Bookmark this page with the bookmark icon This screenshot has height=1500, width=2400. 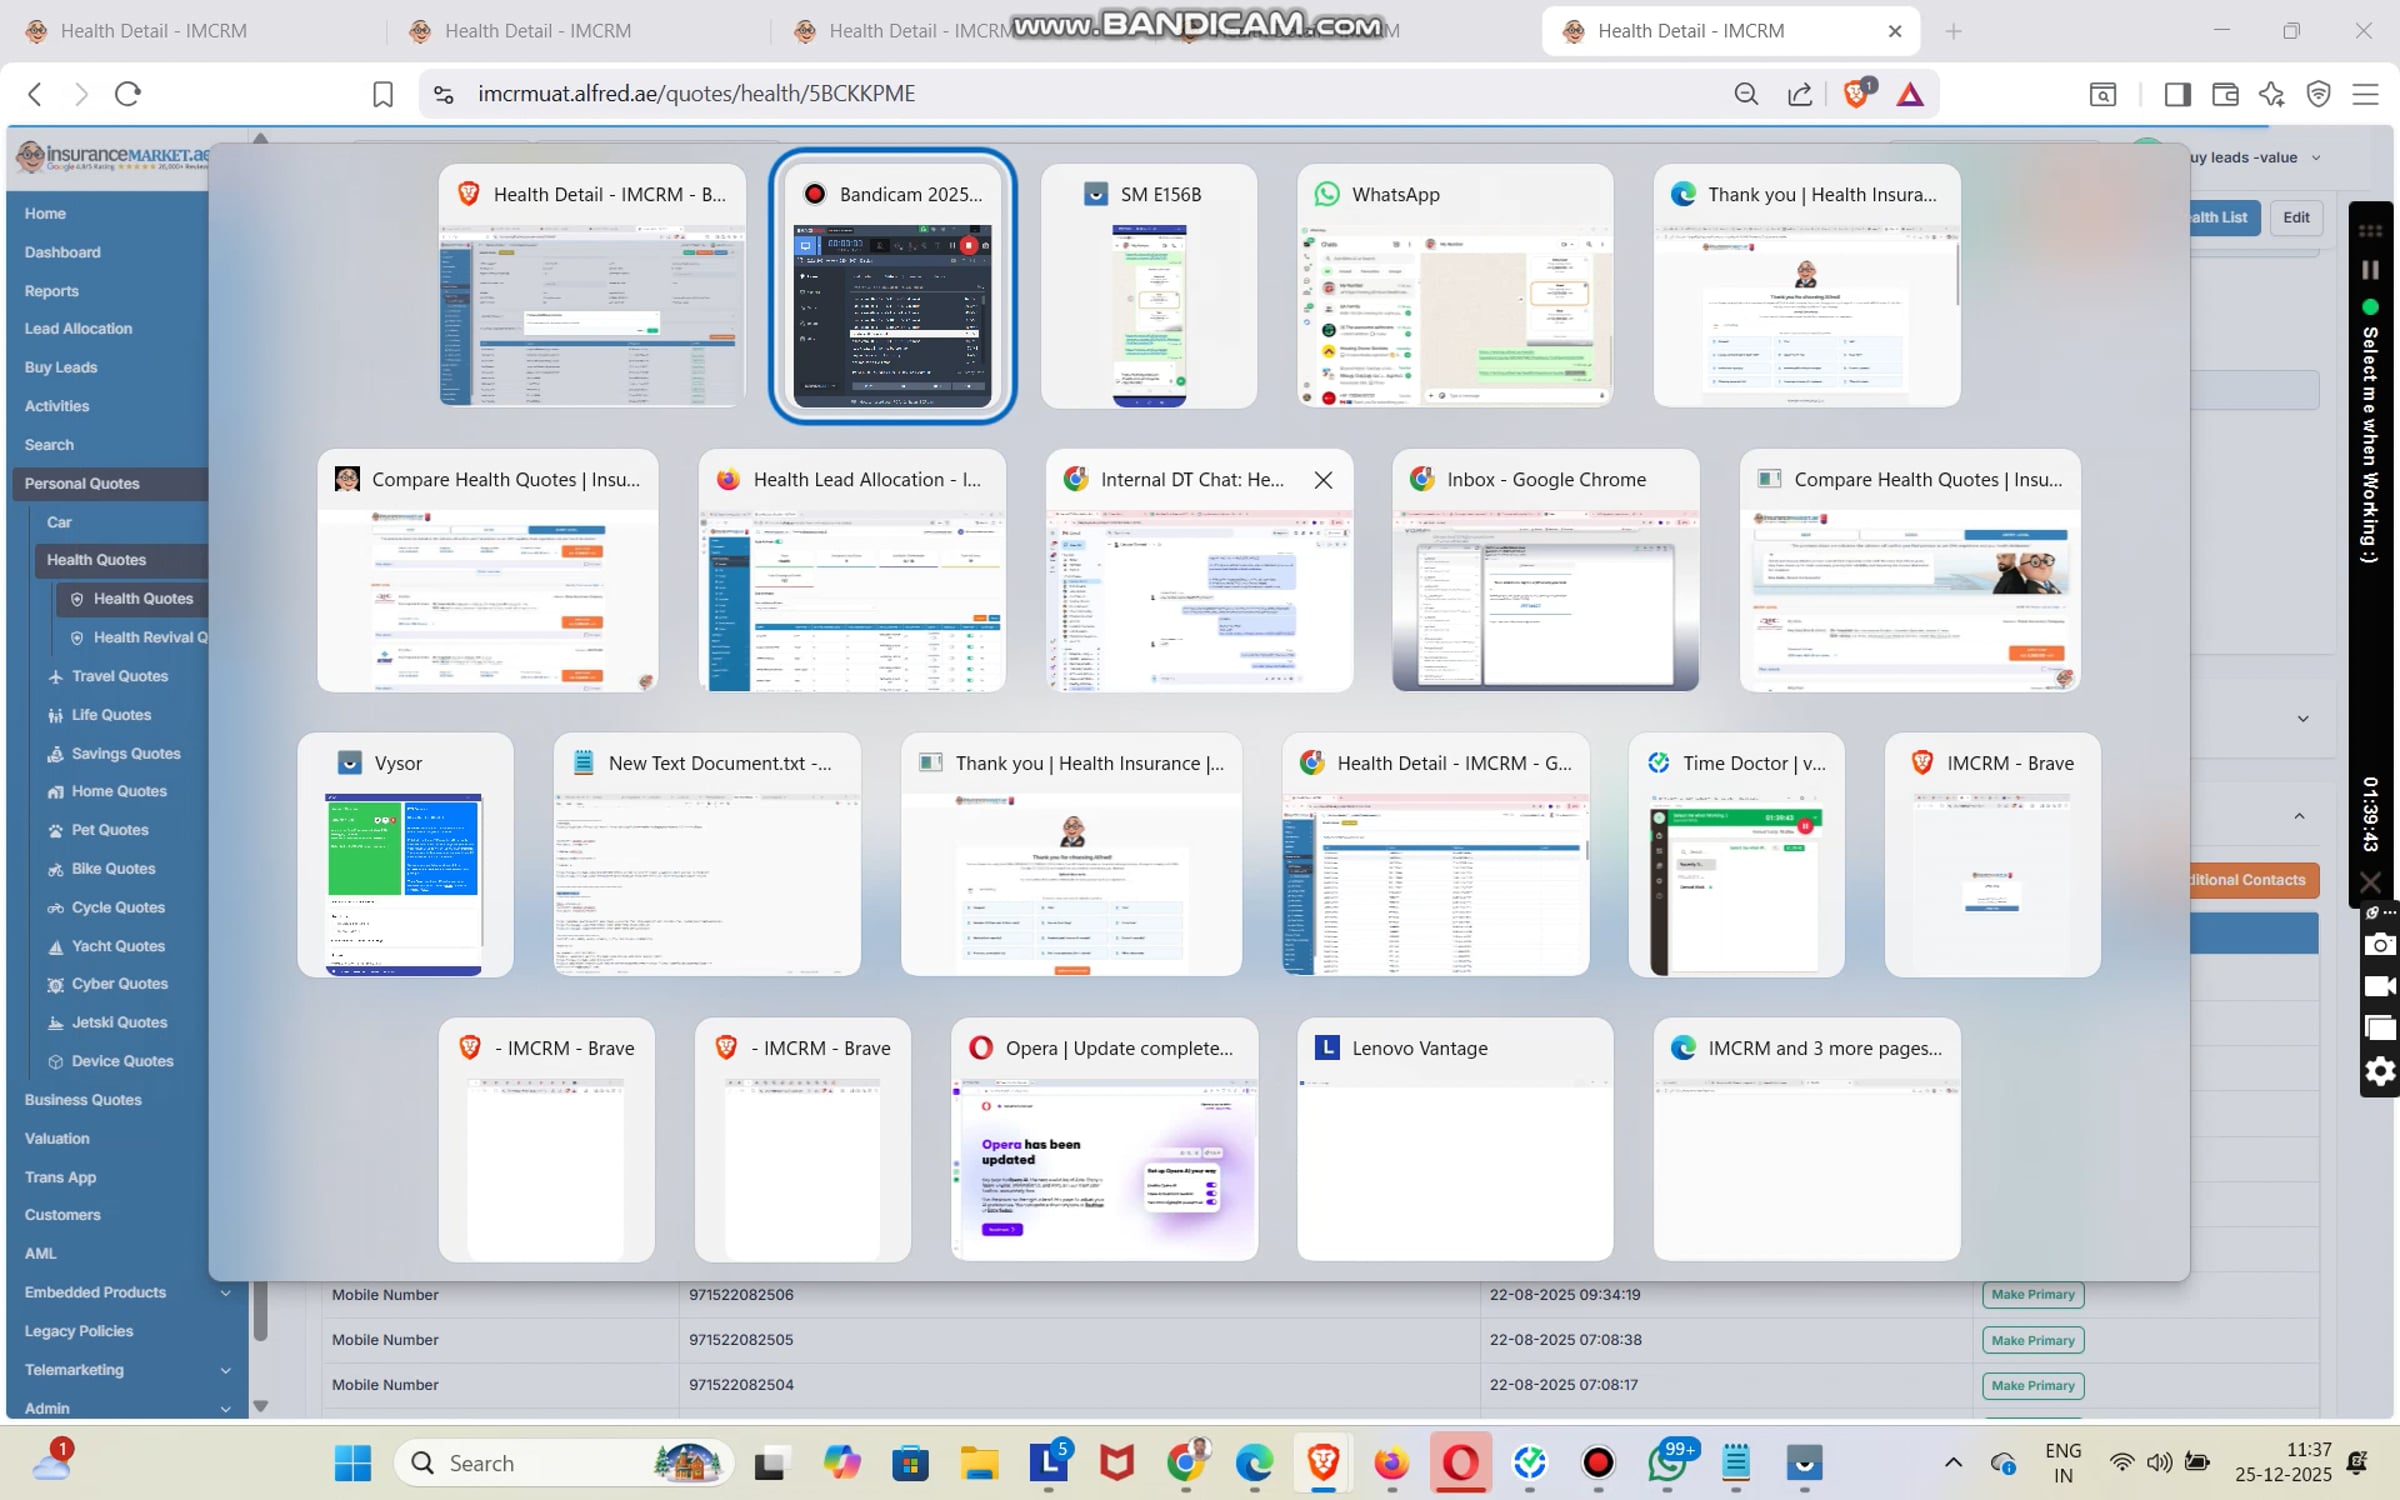382,94
